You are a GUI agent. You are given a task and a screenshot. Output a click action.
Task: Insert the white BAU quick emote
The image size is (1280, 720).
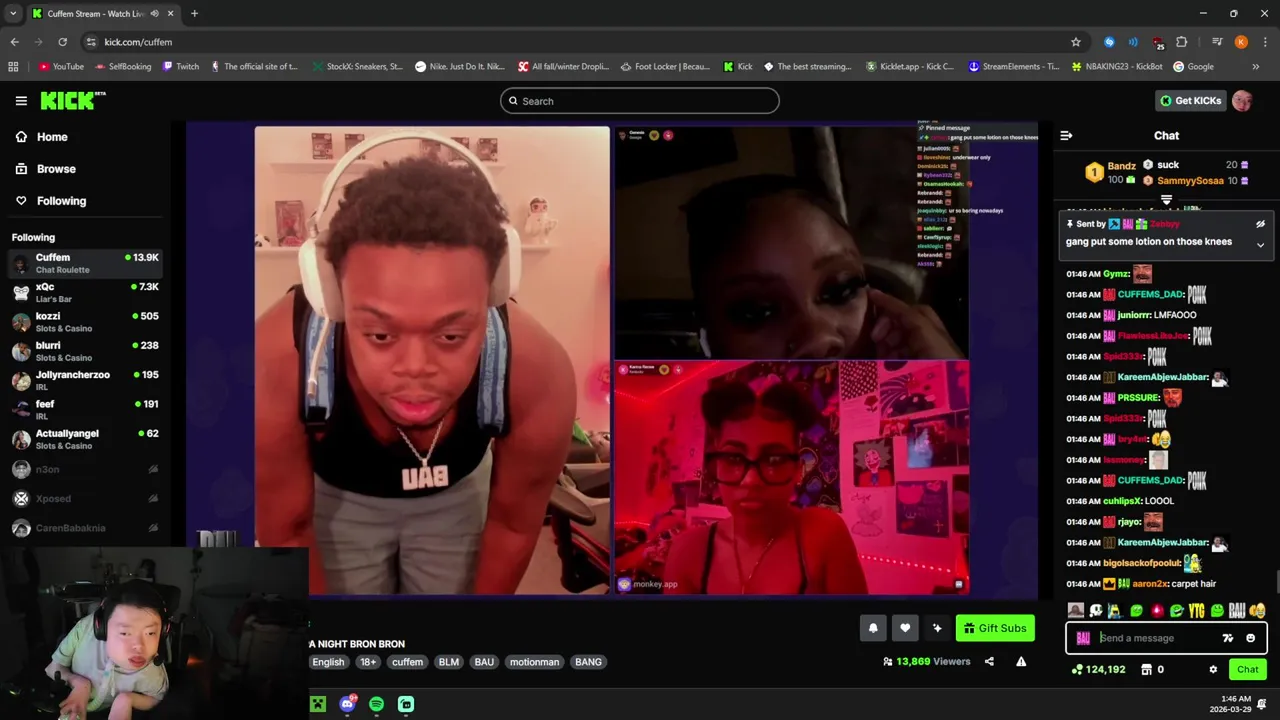click(x=1237, y=611)
